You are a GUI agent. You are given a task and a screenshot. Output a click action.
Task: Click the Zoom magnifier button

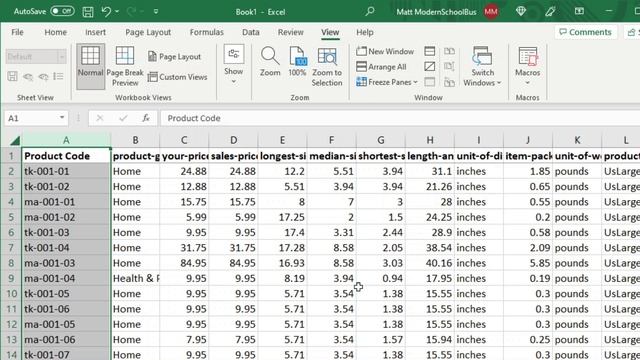(x=270, y=62)
